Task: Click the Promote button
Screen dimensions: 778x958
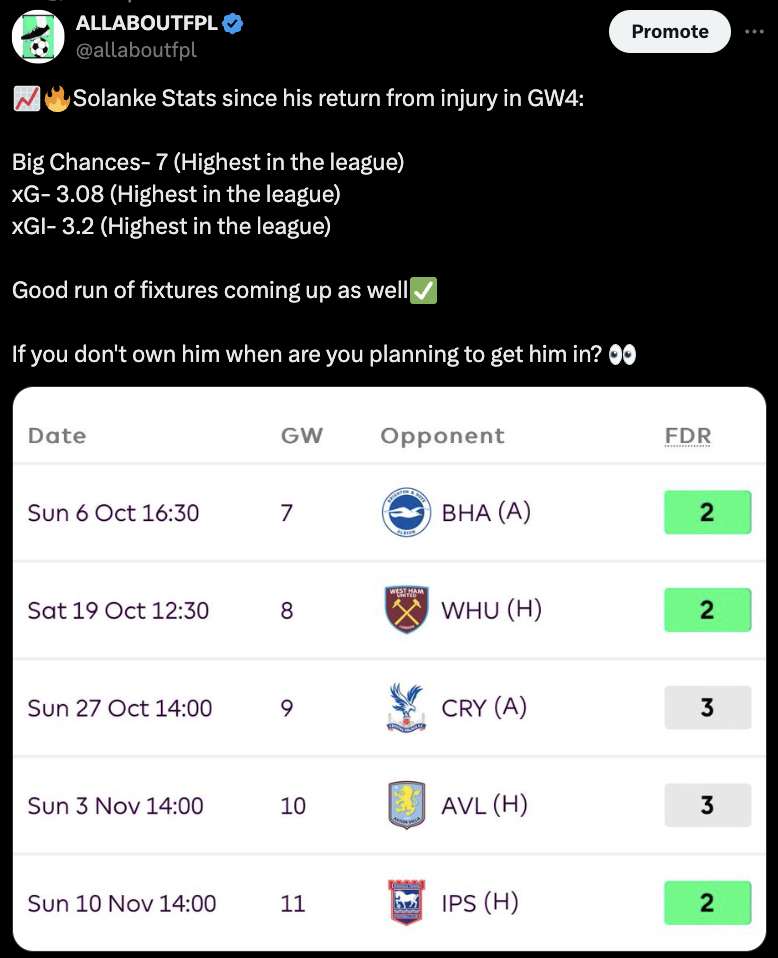Action: pyautogui.click(x=669, y=31)
